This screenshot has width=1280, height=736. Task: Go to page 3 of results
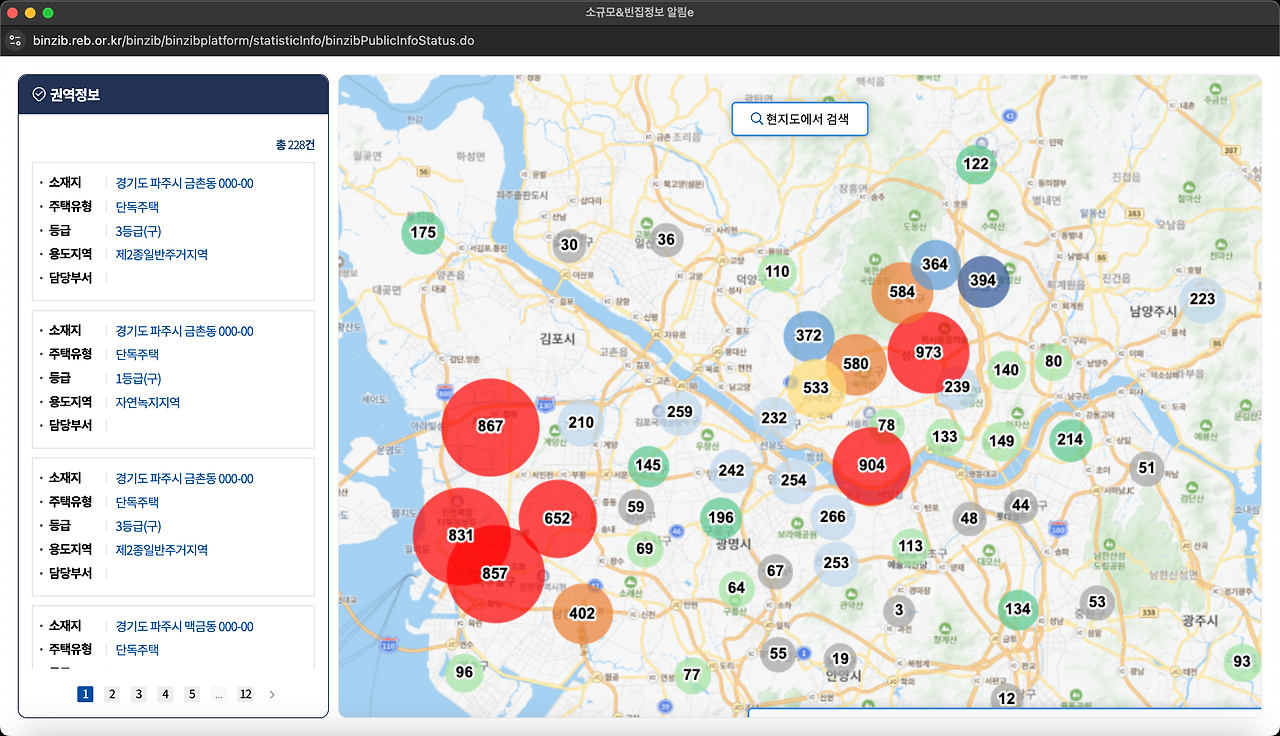[139, 694]
